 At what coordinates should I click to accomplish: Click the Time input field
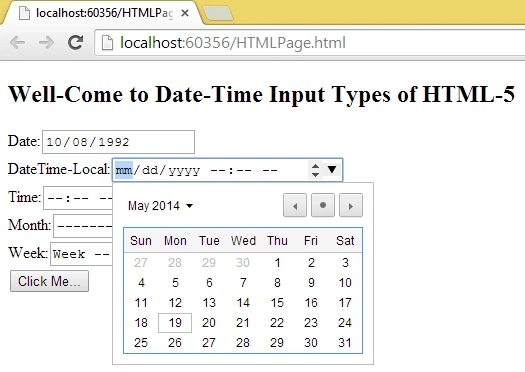click(x=78, y=198)
